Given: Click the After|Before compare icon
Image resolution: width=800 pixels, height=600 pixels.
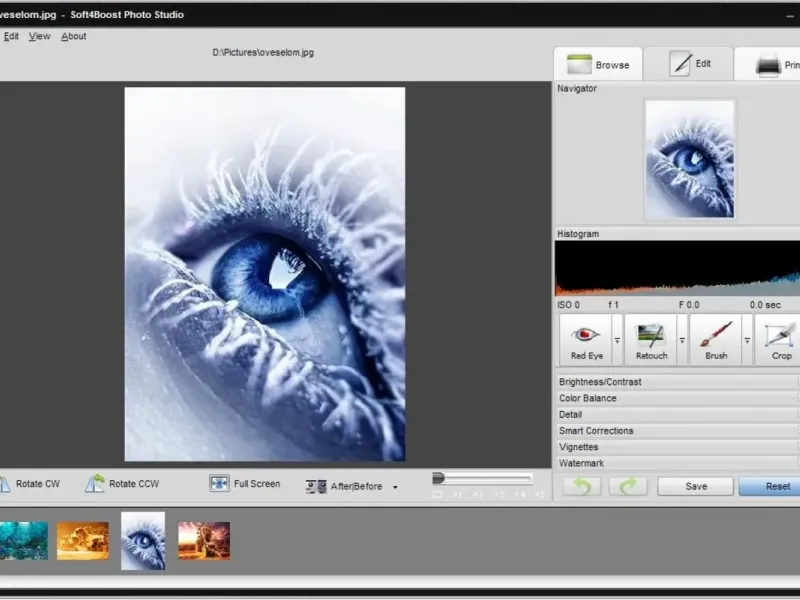Looking at the screenshot, I should (x=316, y=486).
